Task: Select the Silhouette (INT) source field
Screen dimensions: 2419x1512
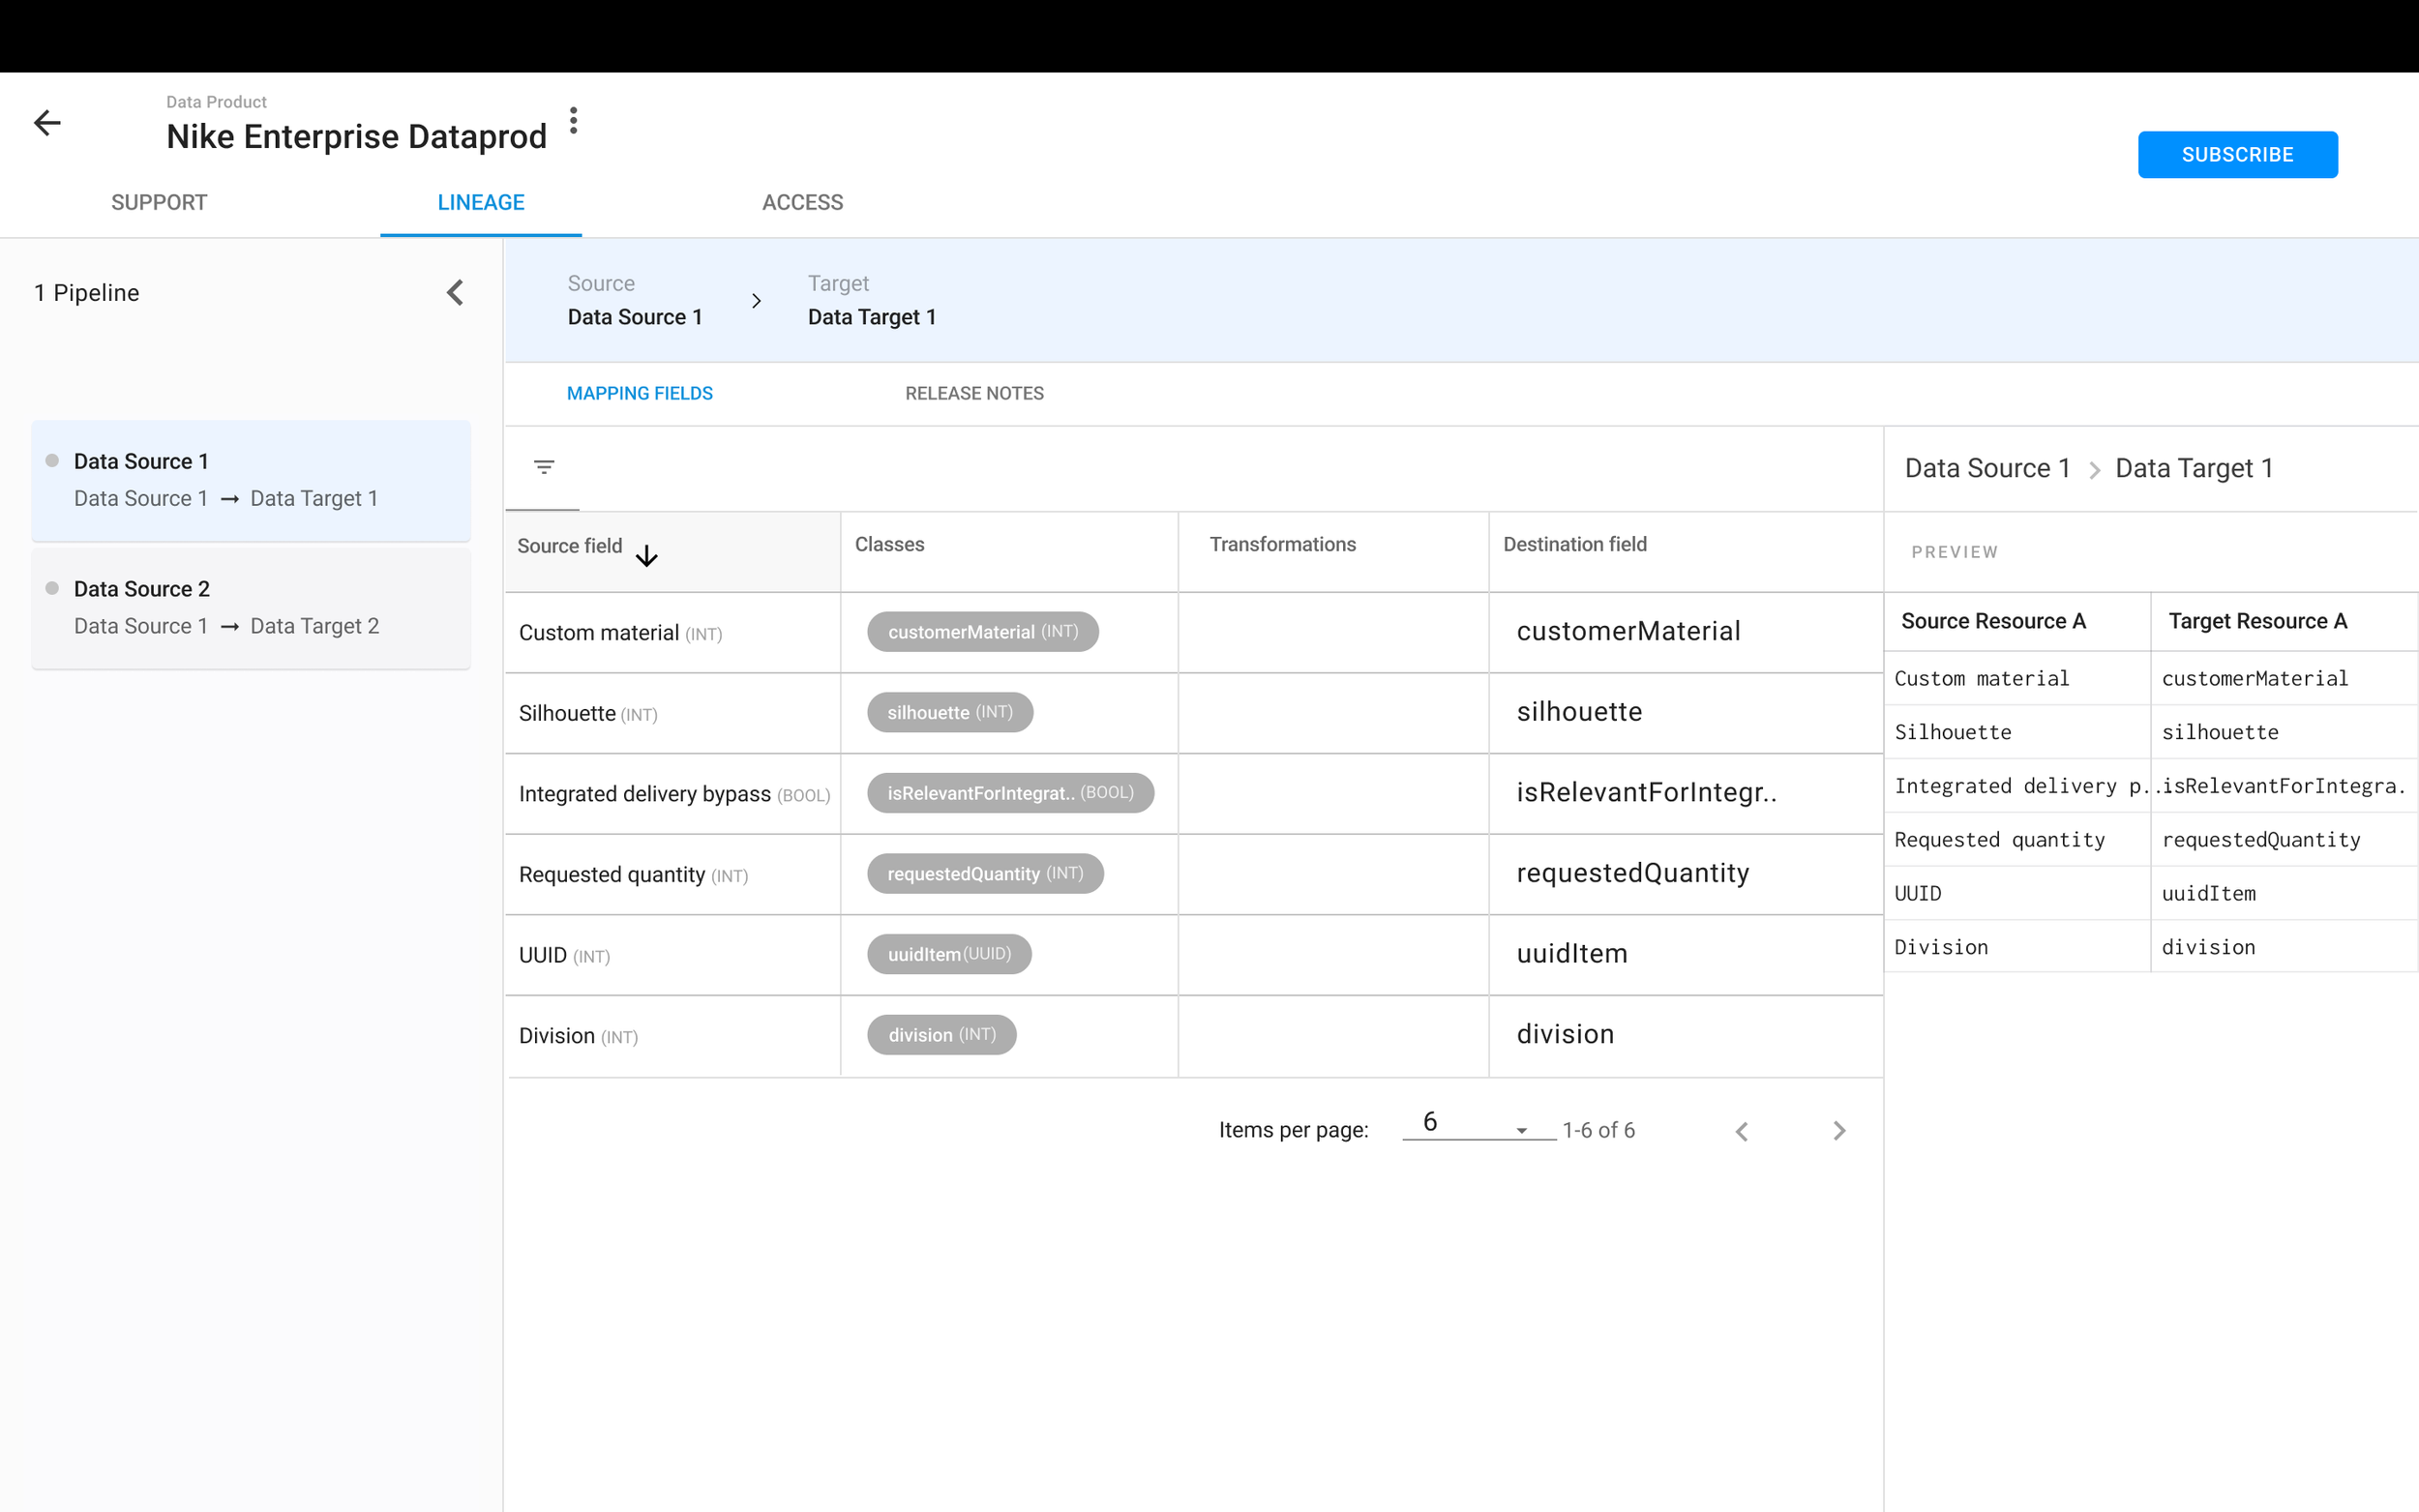Action: coord(588,713)
